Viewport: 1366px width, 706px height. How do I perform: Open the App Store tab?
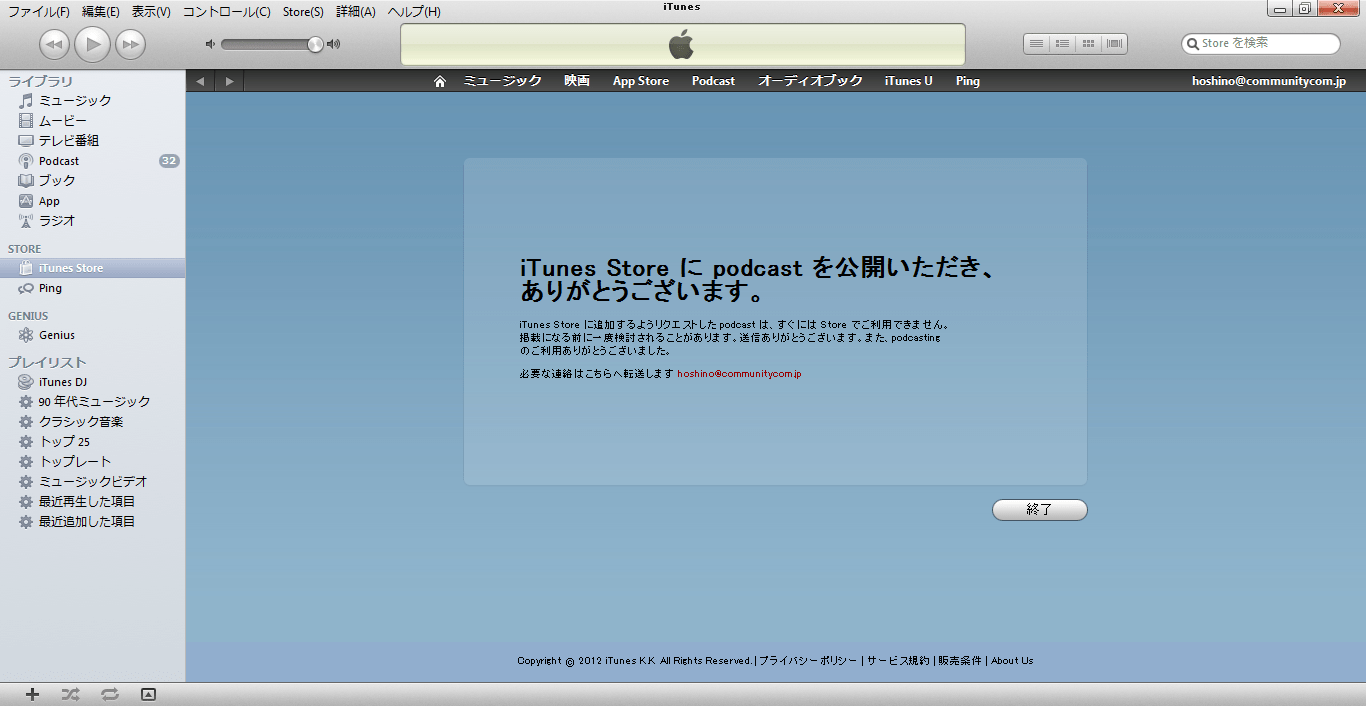(x=641, y=81)
